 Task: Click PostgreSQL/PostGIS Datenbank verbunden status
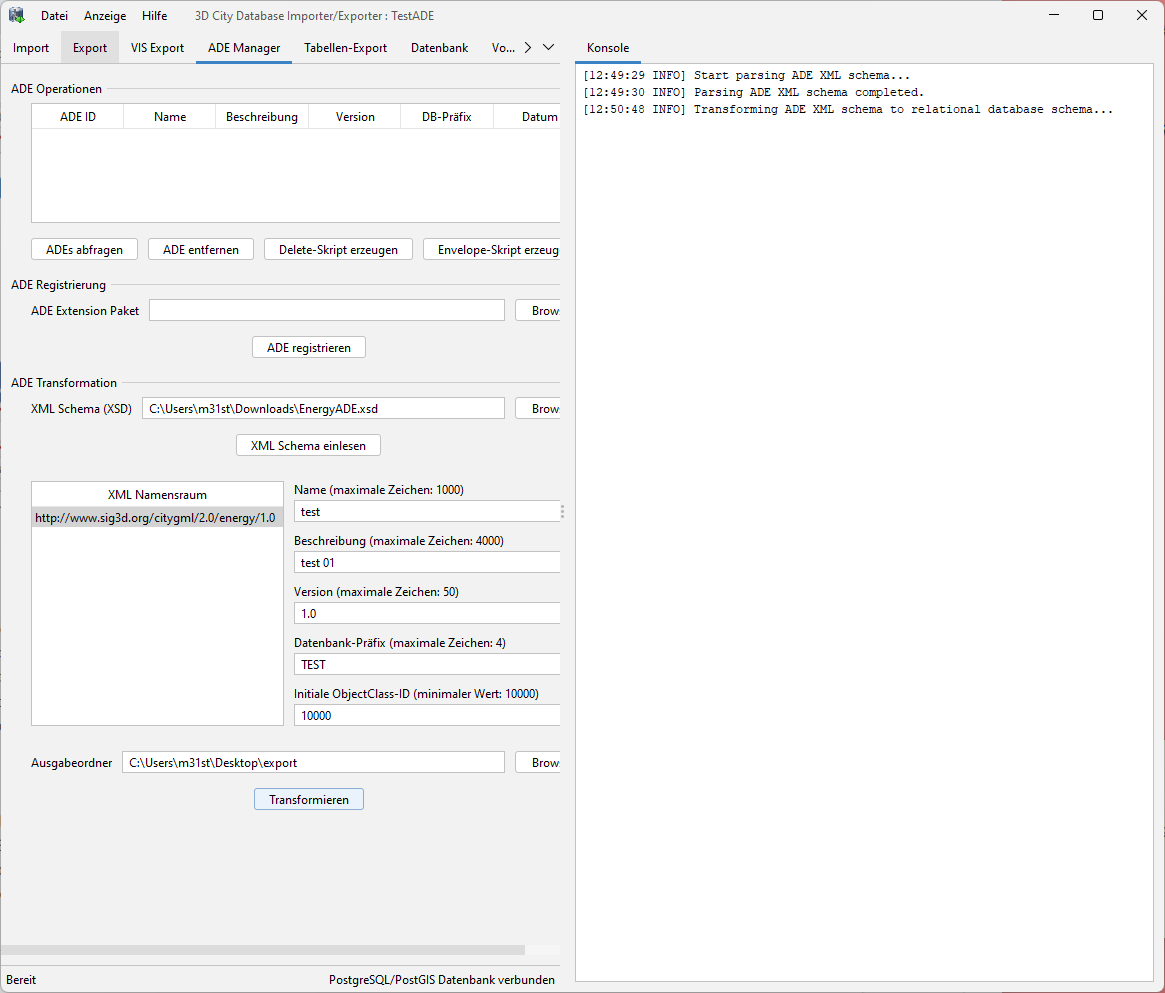[442, 980]
